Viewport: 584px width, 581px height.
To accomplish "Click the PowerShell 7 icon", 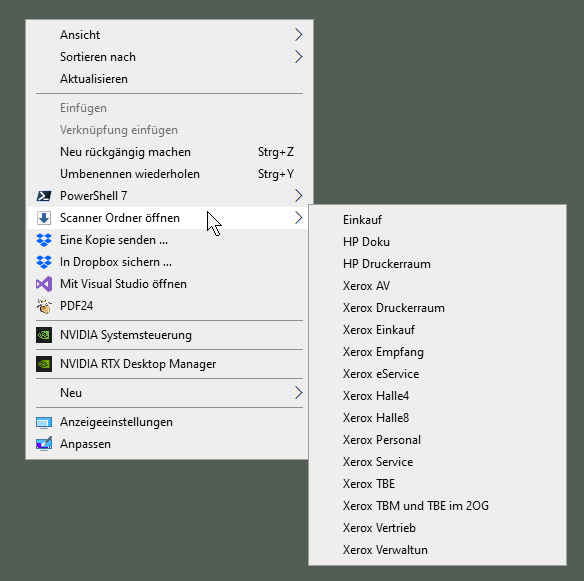I will (44, 196).
